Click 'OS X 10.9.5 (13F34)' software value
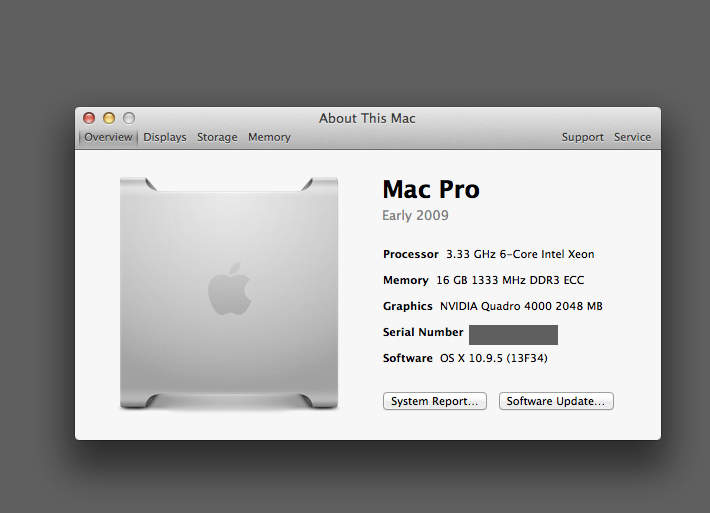This screenshot has width=710, height=513. pos(494,359)
